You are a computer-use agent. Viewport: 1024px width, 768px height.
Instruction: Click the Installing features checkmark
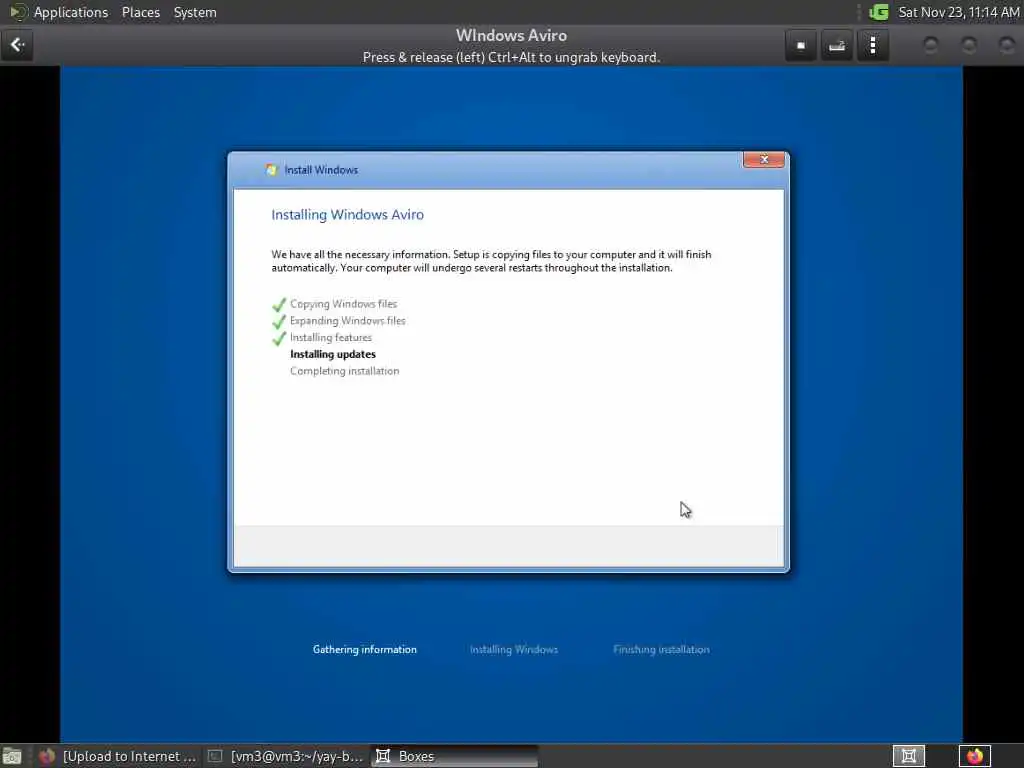point(279,338)
